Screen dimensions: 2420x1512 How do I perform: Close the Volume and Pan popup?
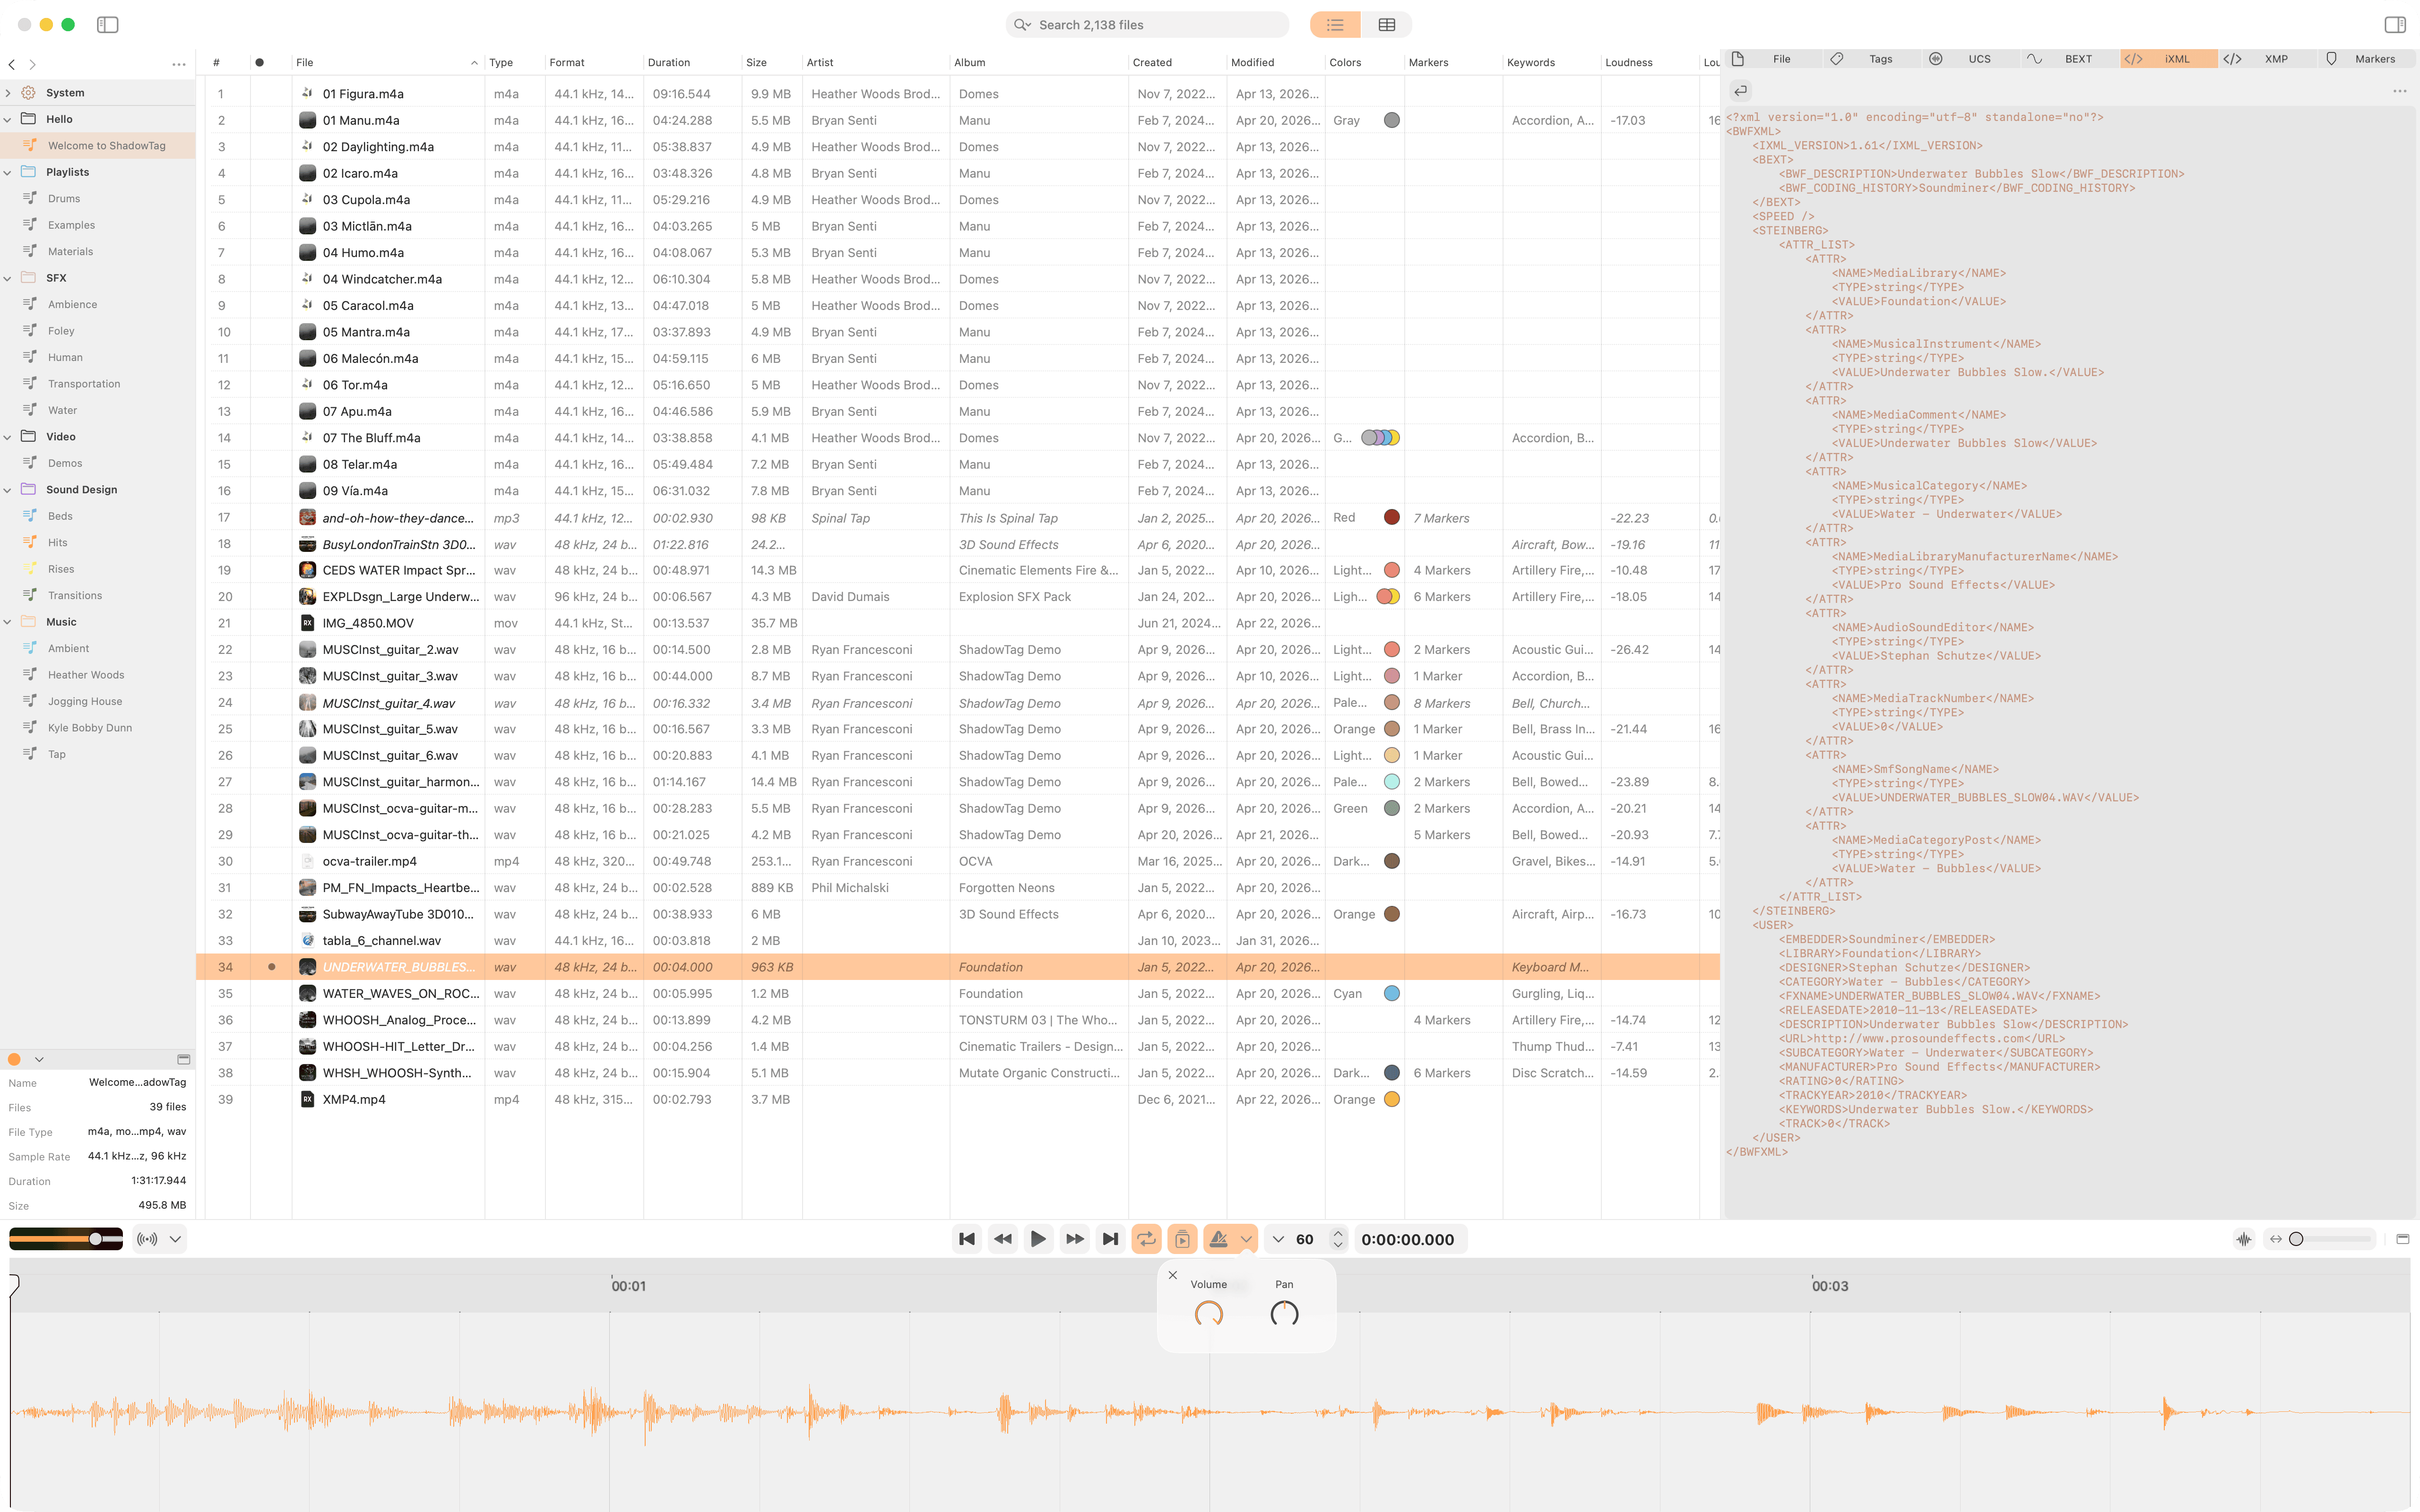click(x=1173, y=1275)
